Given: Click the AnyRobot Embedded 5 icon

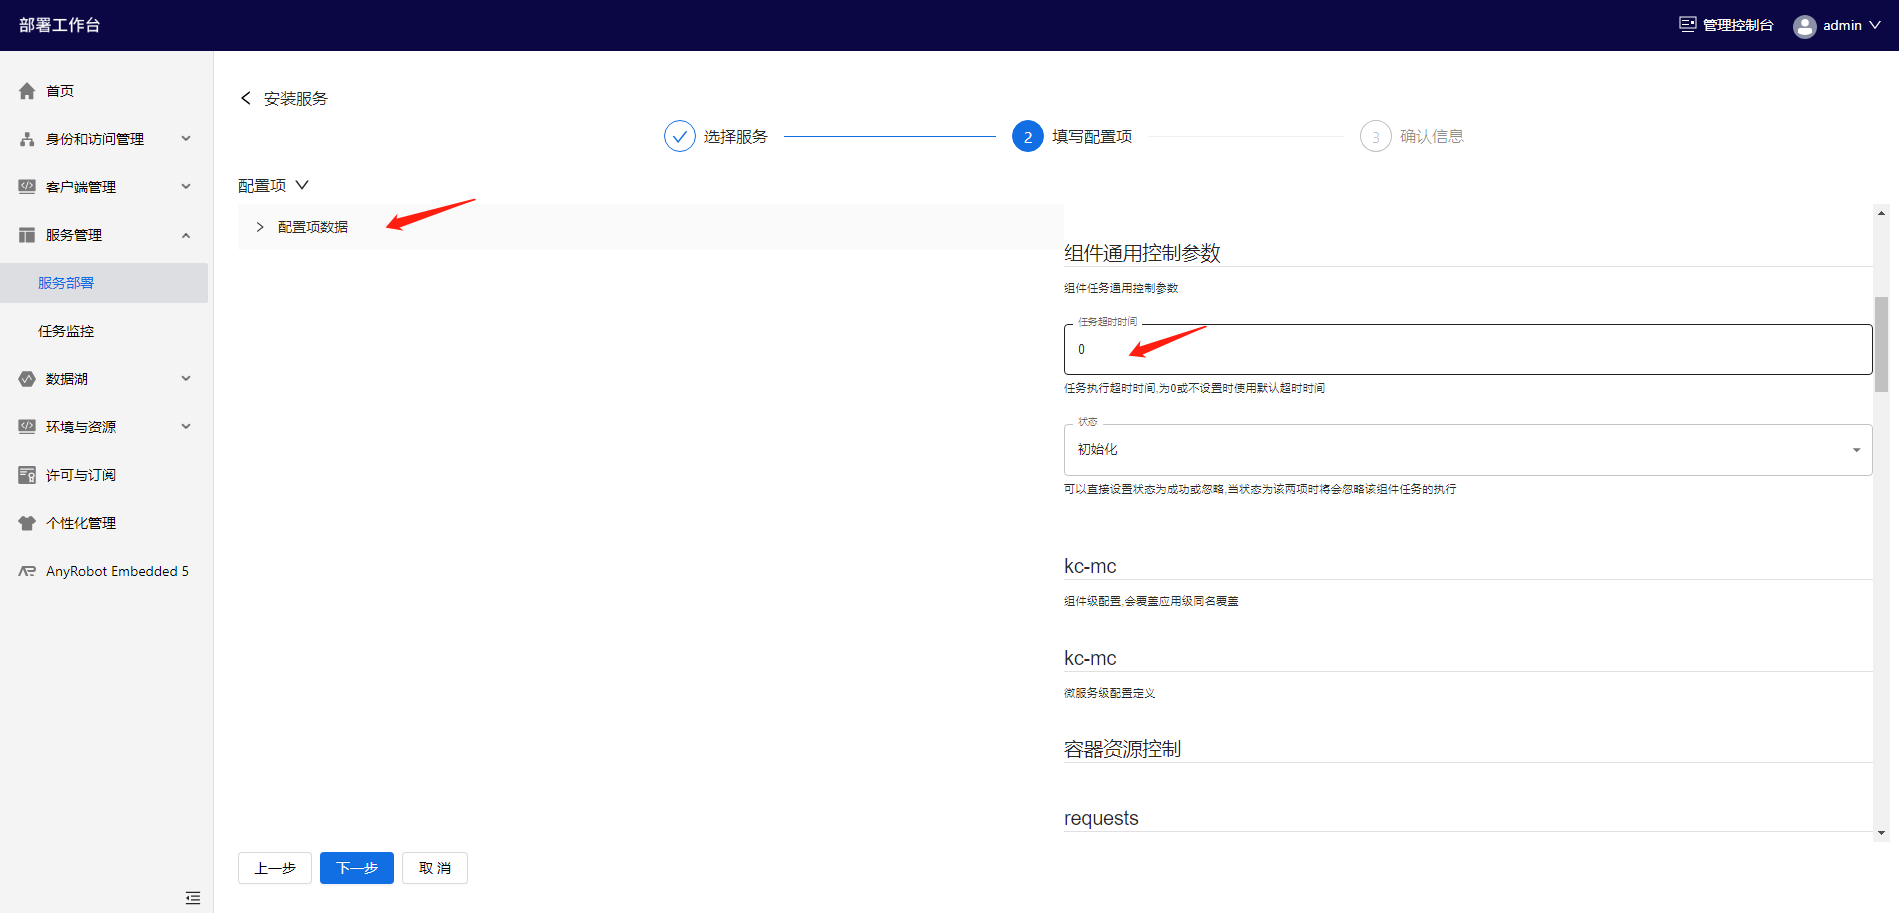Looking at the screenshot, I should 27,571.
